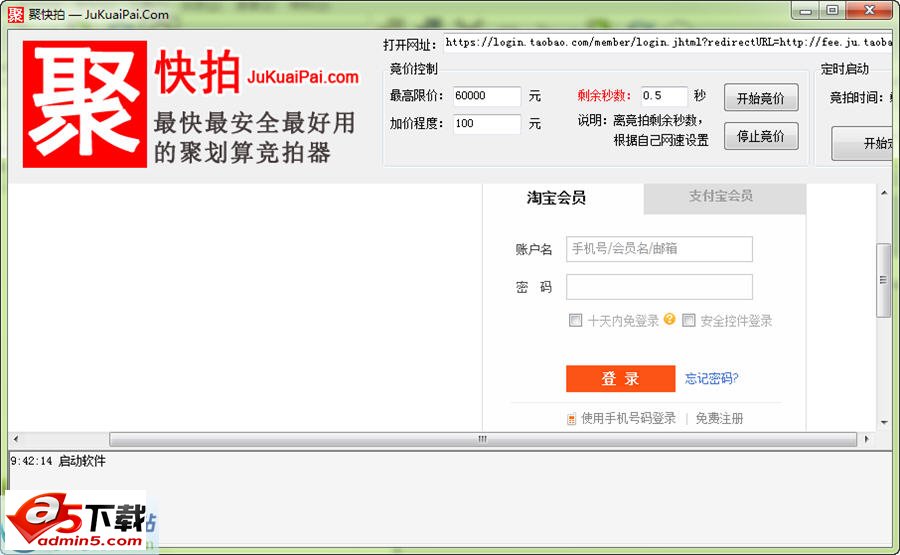Image resolution: width=900 pixels, height=555 pixels.
Task: Click the 剩余秒数 input field
Action: click(x=664, y=96)
